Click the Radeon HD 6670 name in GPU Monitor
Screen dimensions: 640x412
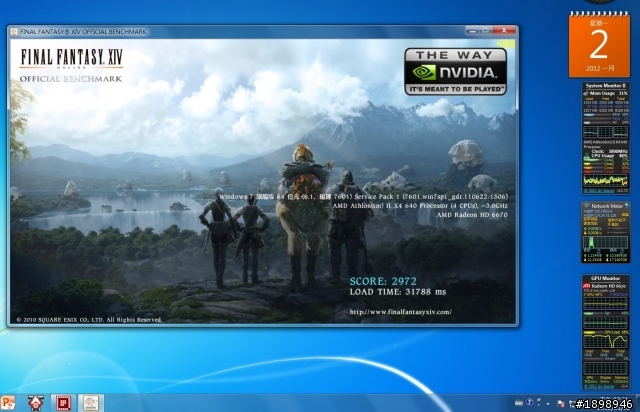tap(609, 286)
